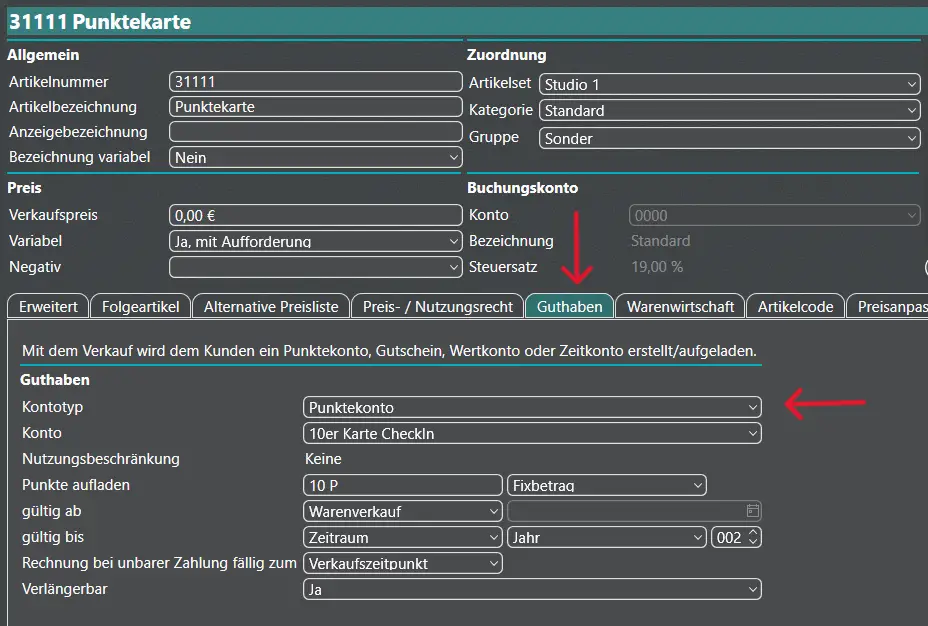Open the Gruppe dropdown showing Sonder

tap(730, 138)
